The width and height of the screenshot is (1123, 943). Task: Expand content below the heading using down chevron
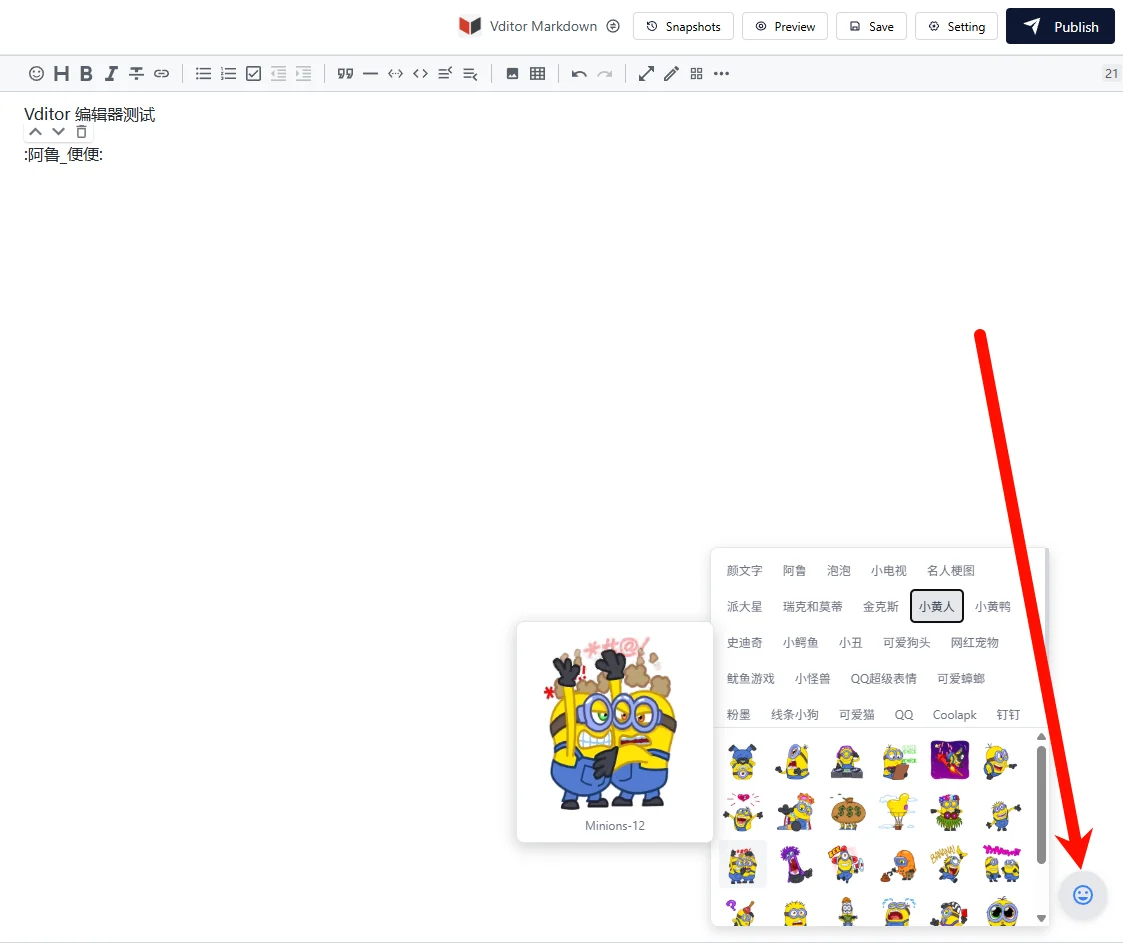(58, 131)
